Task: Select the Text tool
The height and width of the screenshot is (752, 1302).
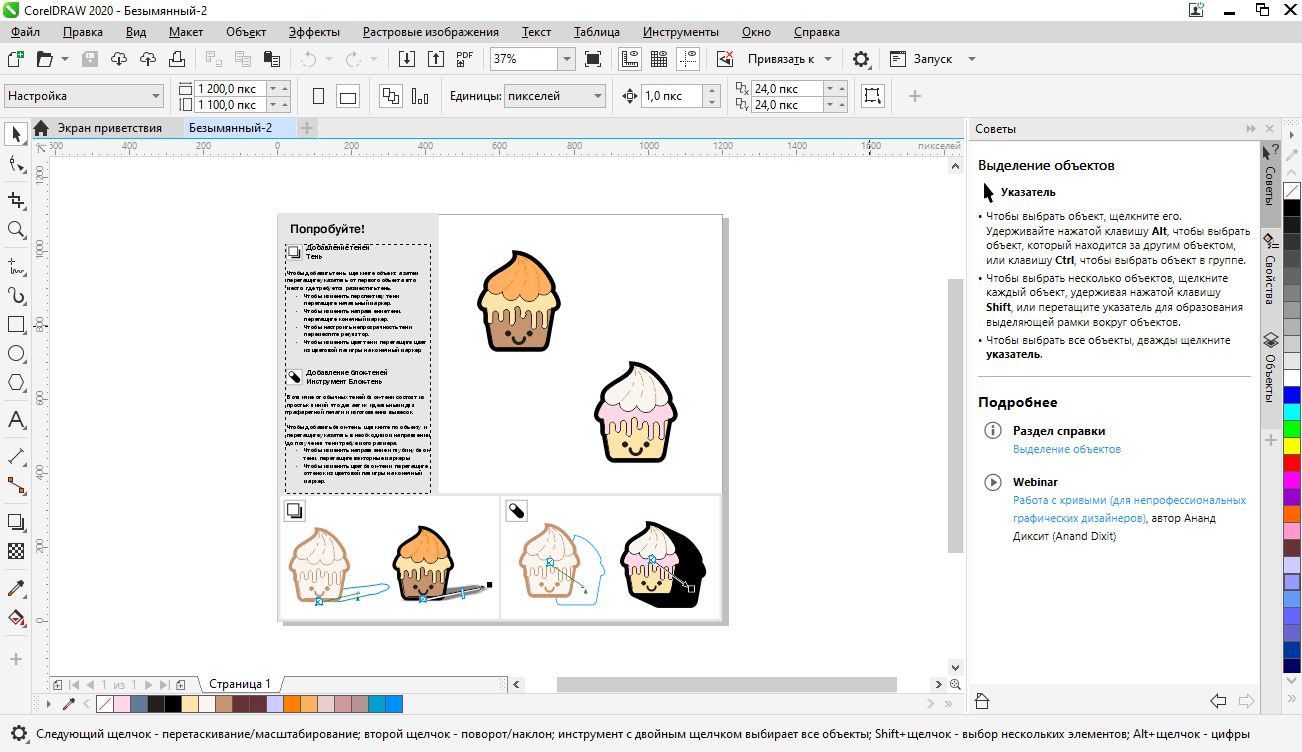Action: pos(16,420)
